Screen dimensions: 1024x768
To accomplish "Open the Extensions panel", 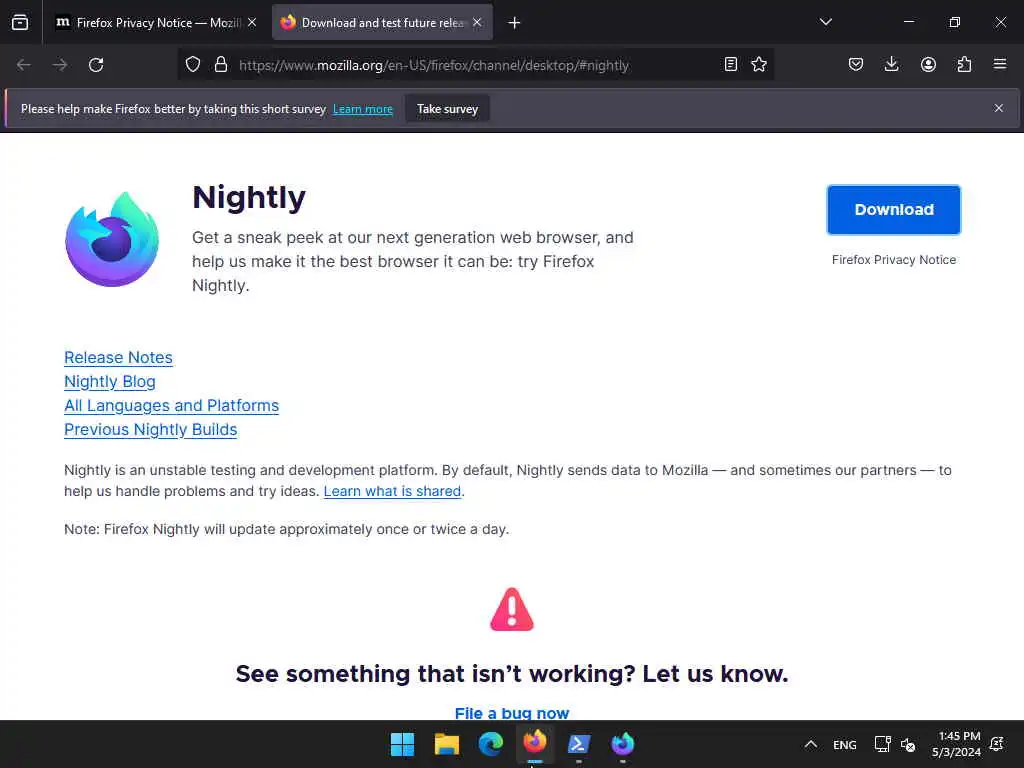I will [964, 64].
